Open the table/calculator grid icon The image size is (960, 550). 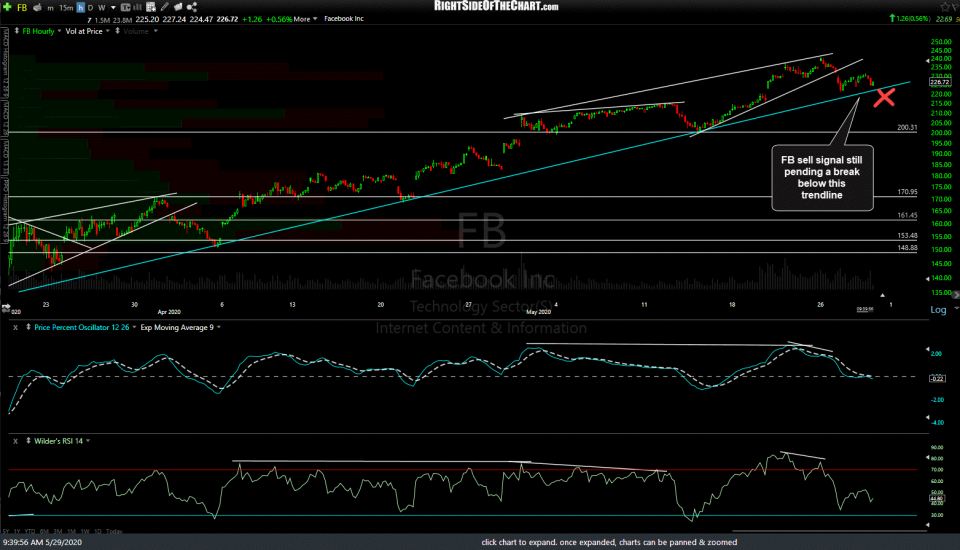[151, 7]
